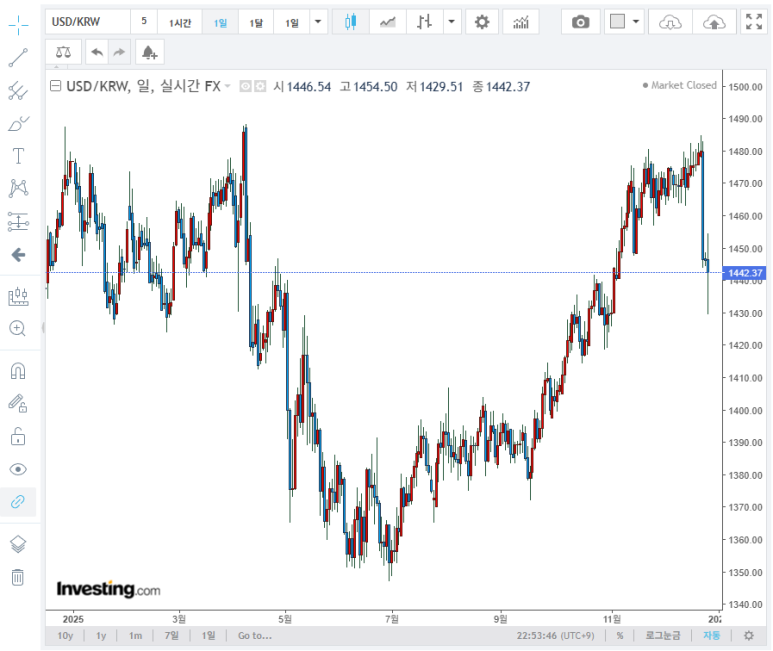Open chart settings gear in top toolbar
This screenshot has width=773, height=651.
[x=483, y=22]
